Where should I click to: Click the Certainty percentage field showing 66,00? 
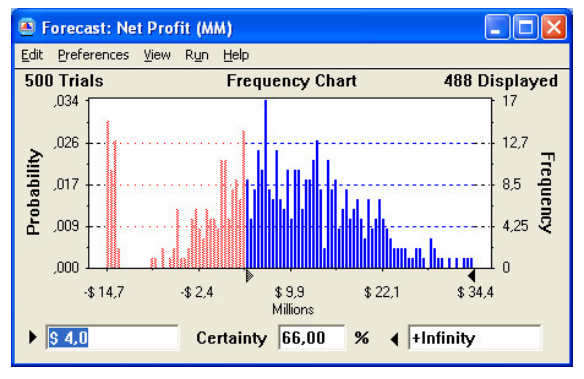312,338
